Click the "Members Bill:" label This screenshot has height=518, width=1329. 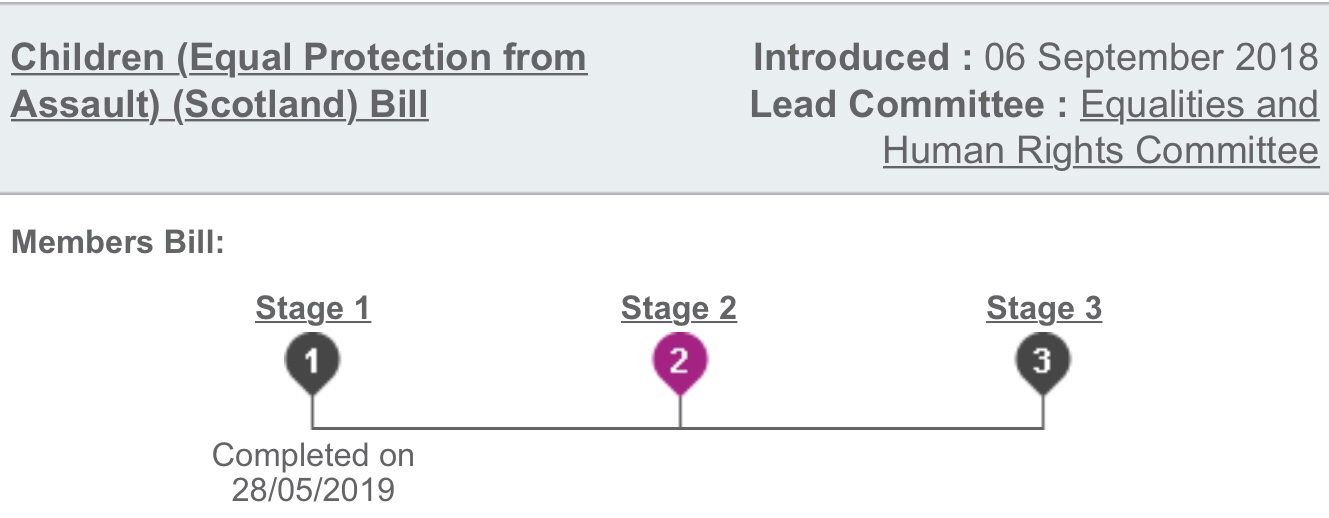(x=118, y=243)
